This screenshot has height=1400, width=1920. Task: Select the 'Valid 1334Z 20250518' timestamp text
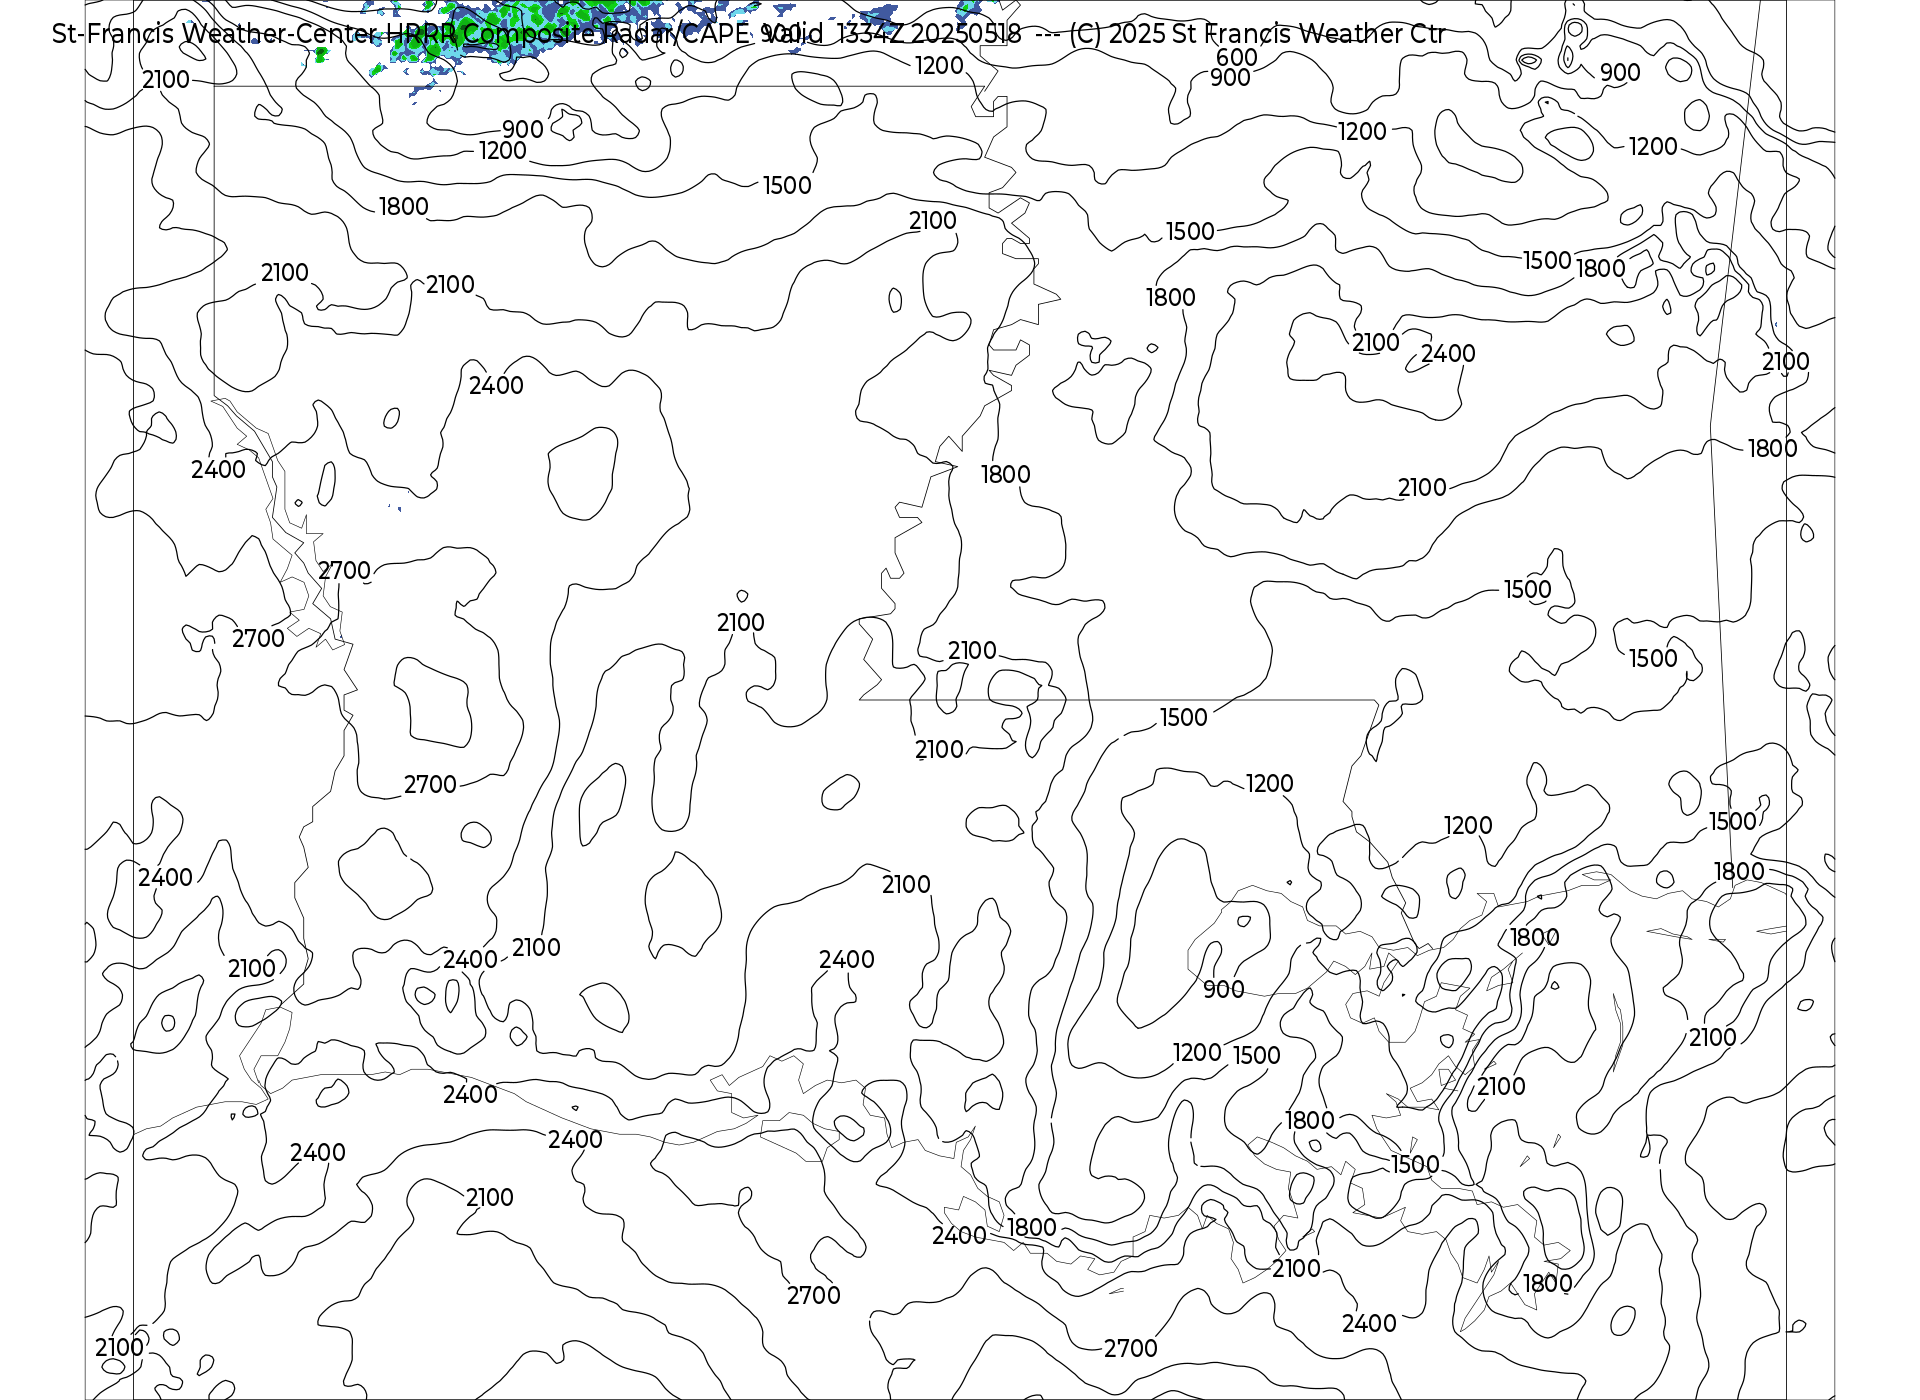pyautogui.click(x=891, y=34)
